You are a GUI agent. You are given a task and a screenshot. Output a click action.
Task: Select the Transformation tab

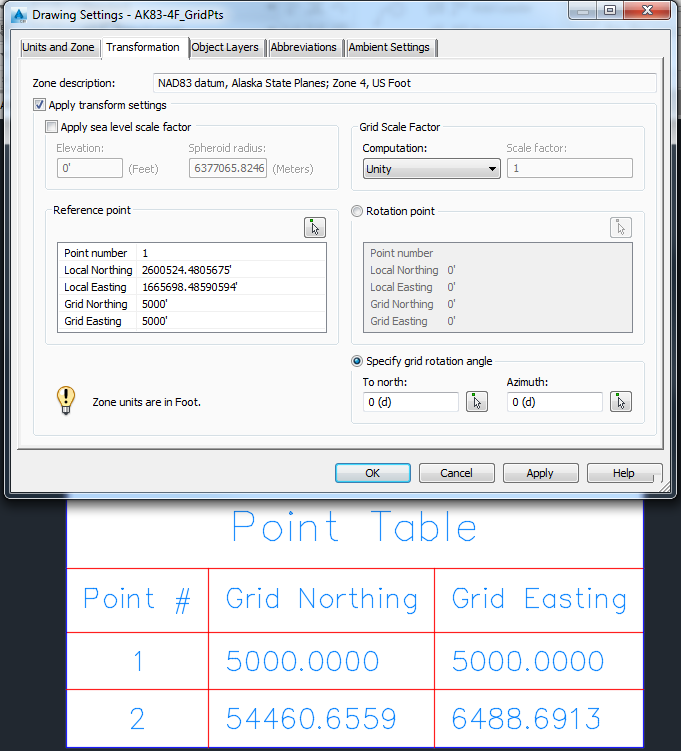[143, 47]
